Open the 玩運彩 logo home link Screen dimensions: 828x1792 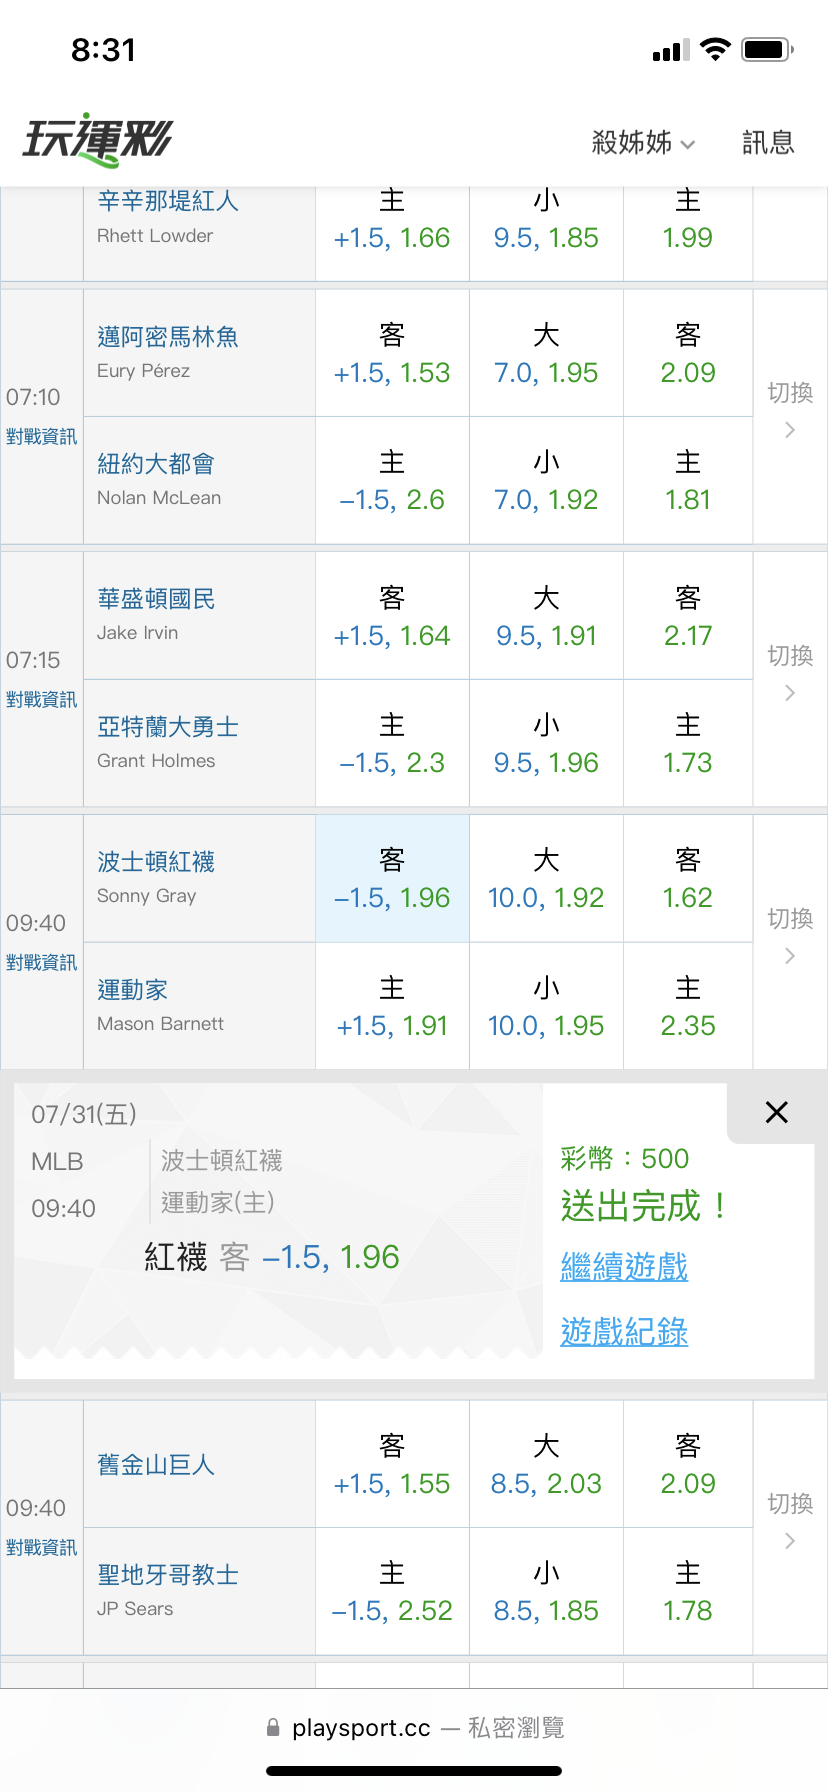pos(98,140)
